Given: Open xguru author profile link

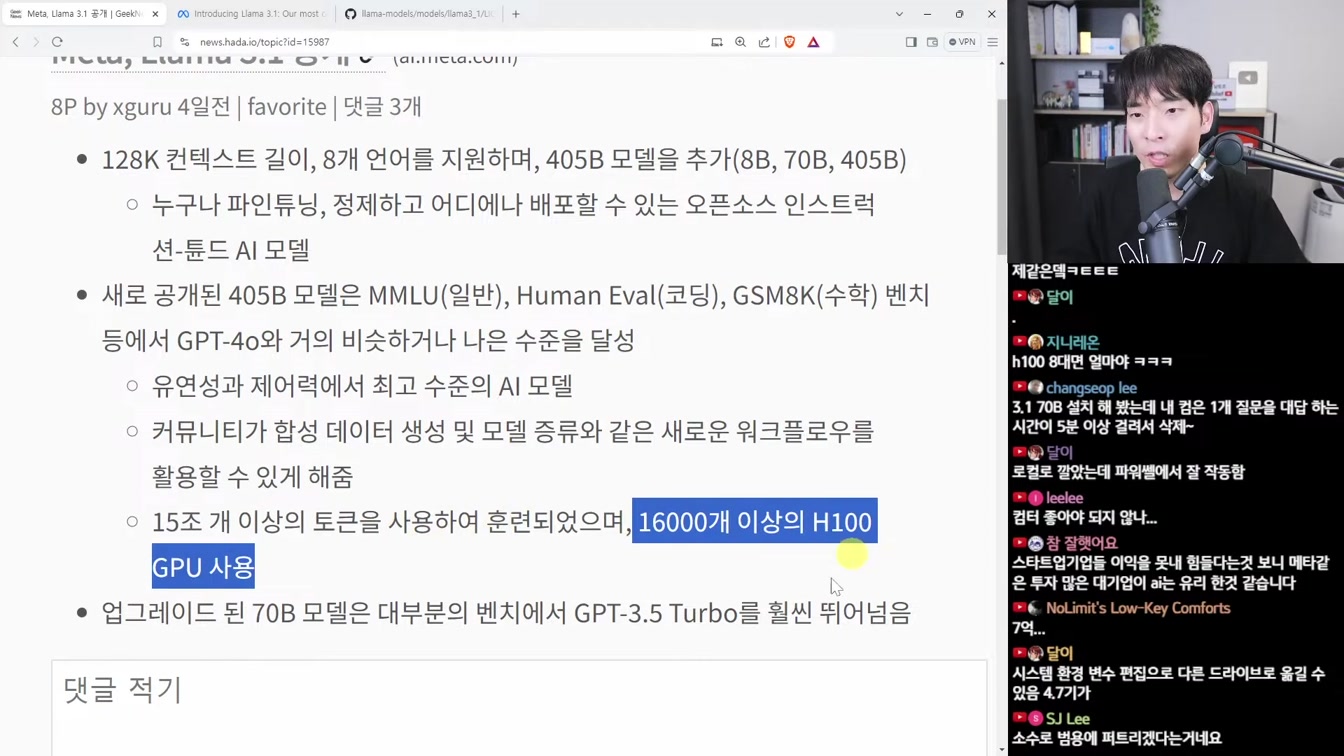Looking at the screenshot, I should click(142, 106).
